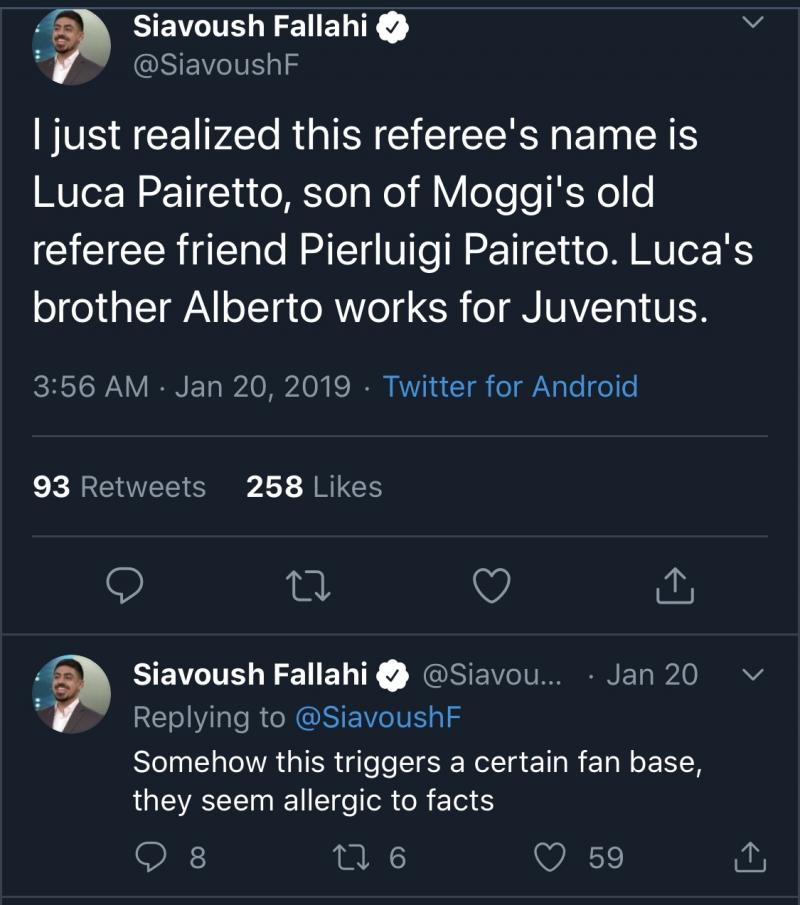
Task: Click the main tweet's verified badge
Action: pos(392,29)
